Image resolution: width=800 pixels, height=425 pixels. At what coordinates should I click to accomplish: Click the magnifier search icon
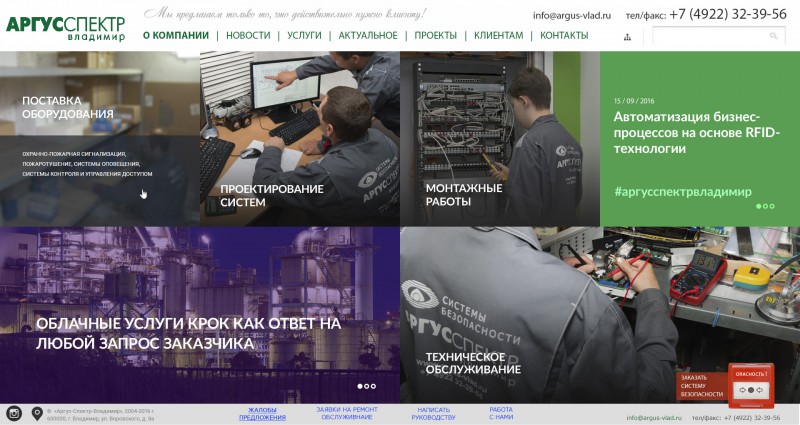773,36
